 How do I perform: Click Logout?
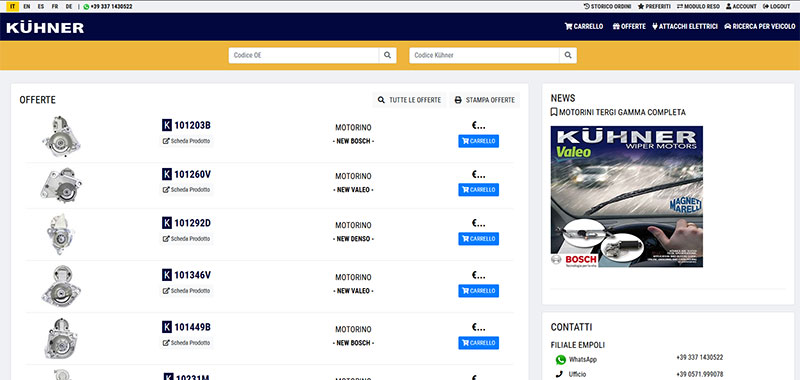[776, 7]
